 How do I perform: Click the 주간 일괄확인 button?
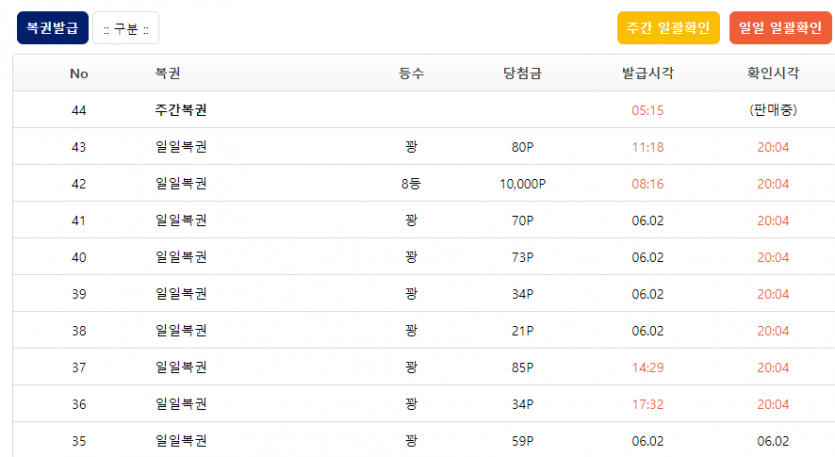668,28
